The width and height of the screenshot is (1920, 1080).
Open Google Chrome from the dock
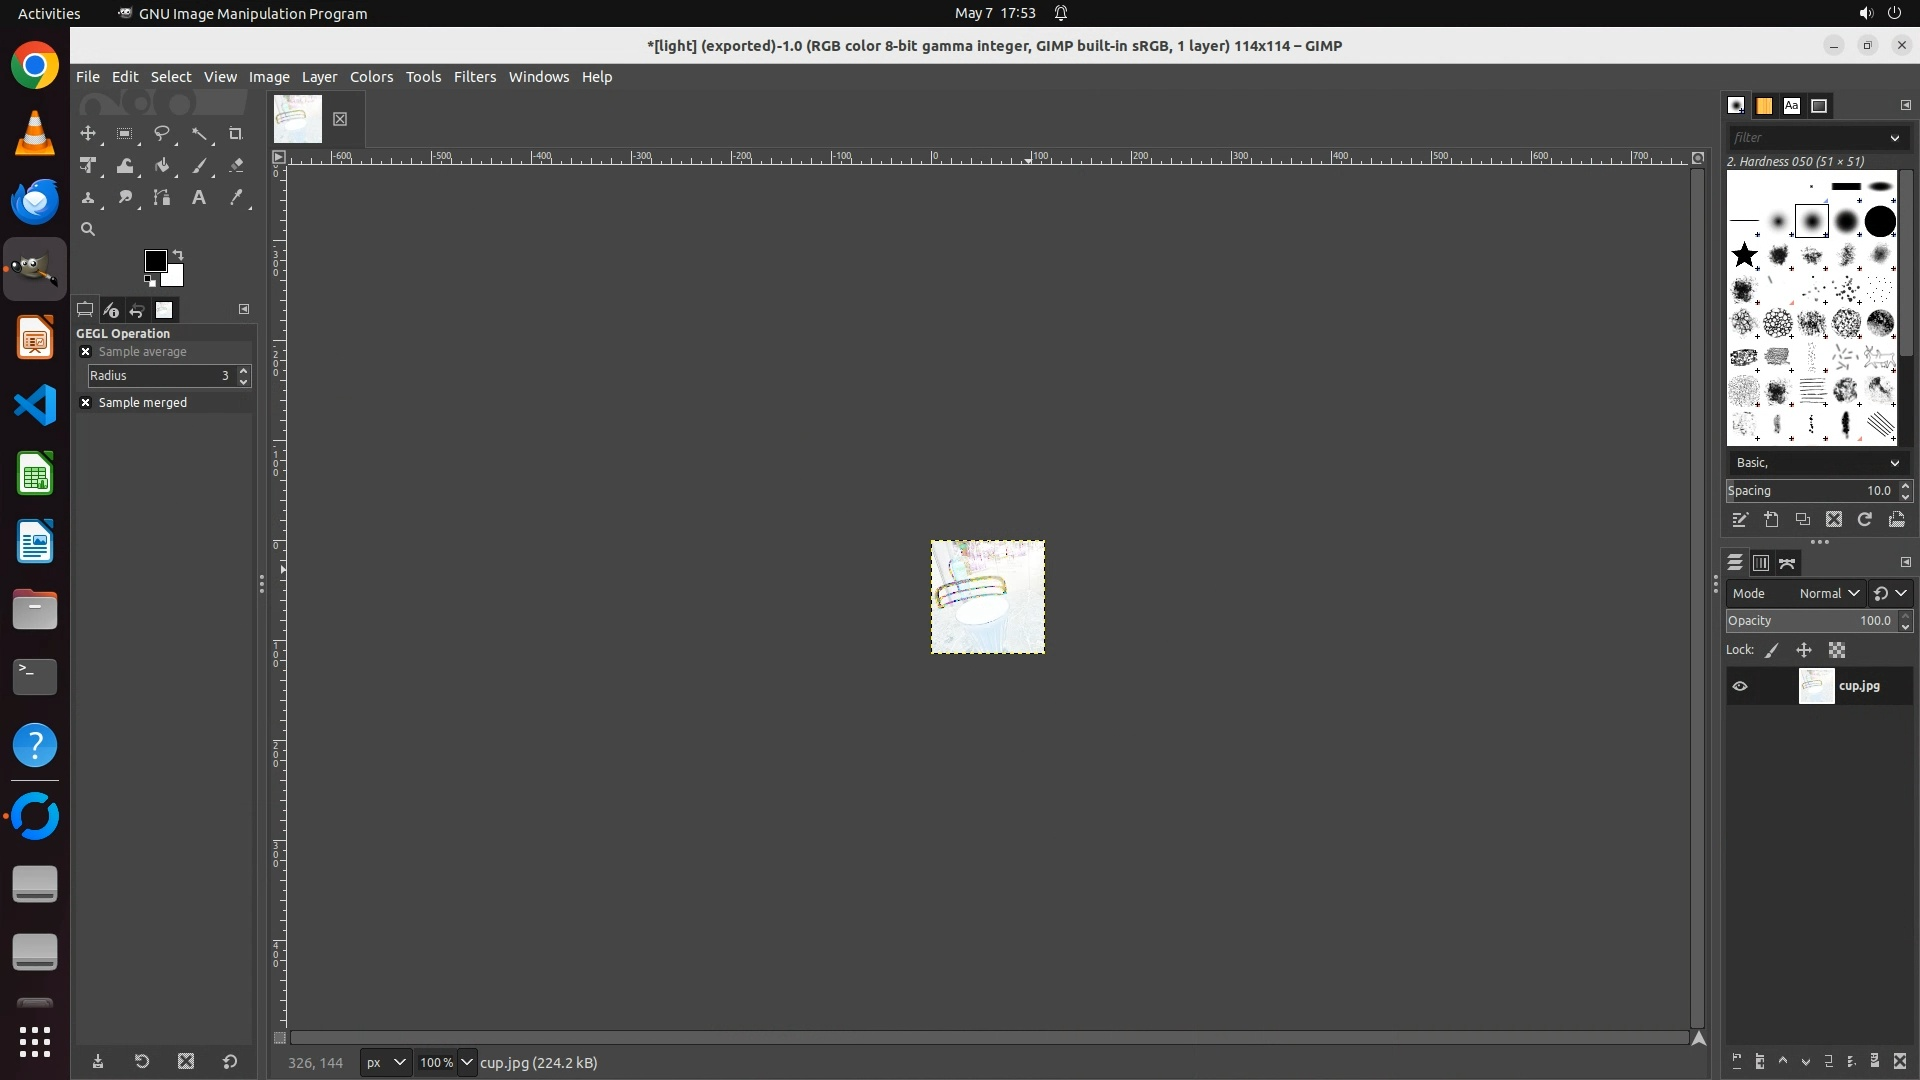pos(35,66)
